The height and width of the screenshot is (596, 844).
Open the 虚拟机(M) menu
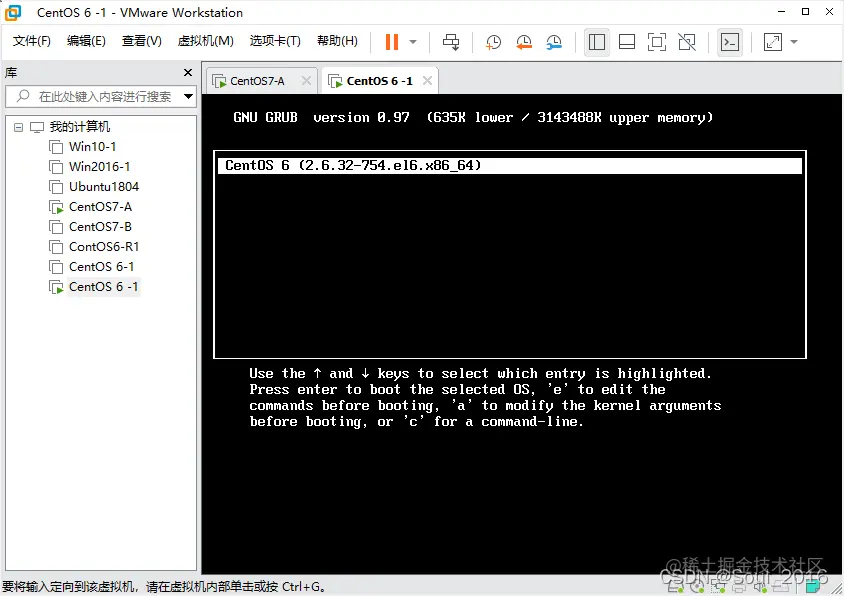(x=206, y=41)
